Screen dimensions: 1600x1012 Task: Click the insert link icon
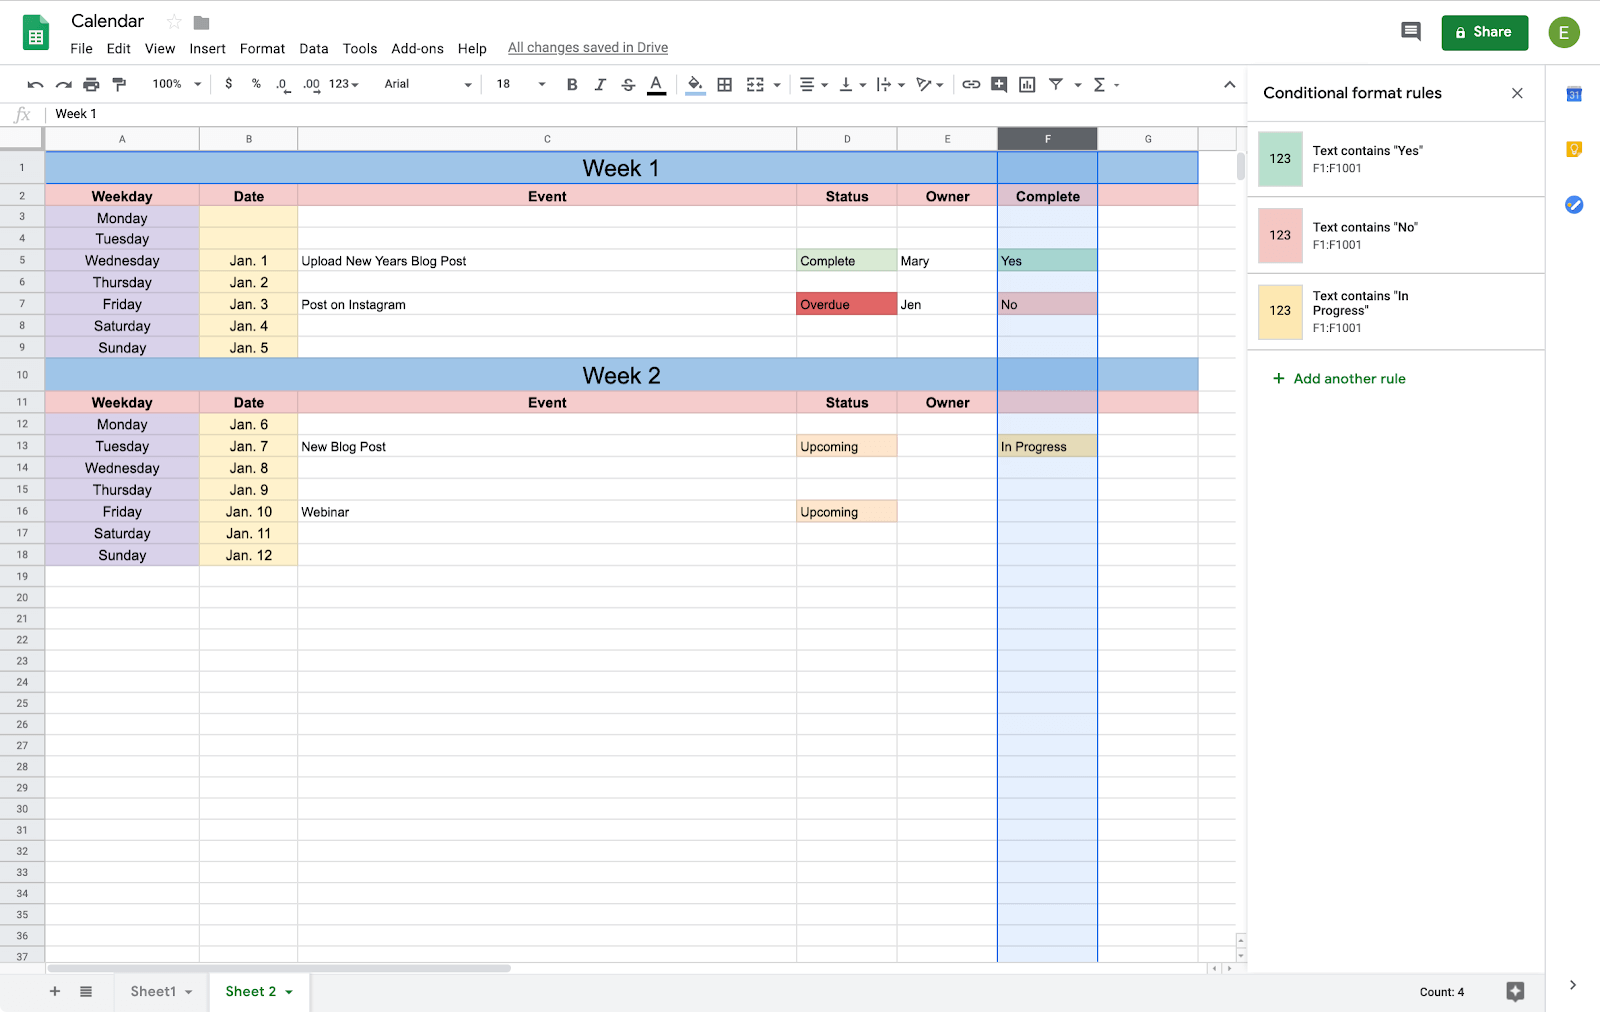971,85
